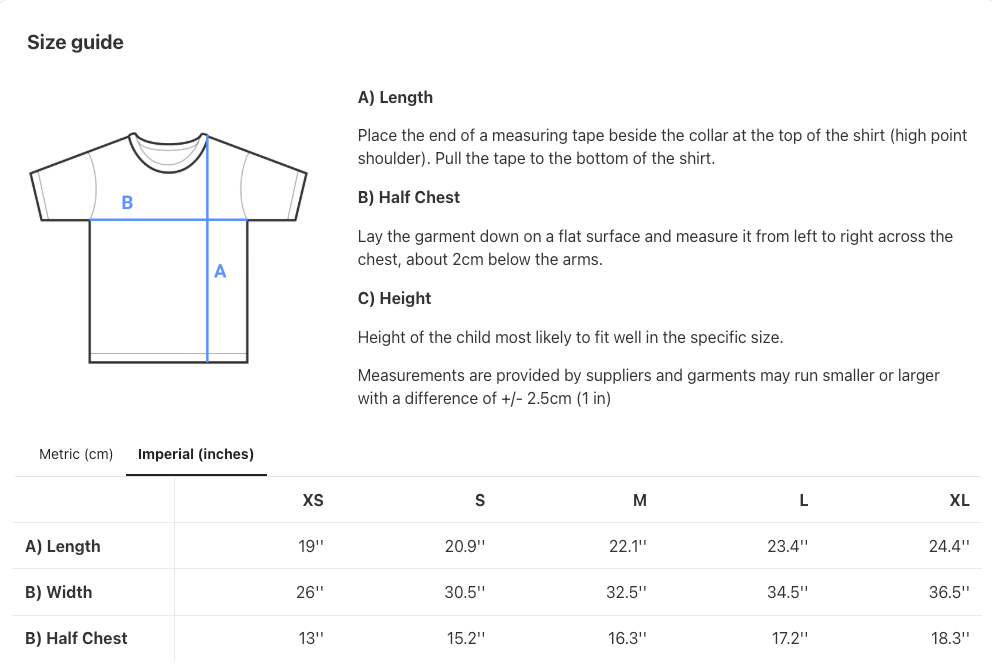Screen dimensions: 992x667
Task: Click the M column header
Action: click(640, 500)
